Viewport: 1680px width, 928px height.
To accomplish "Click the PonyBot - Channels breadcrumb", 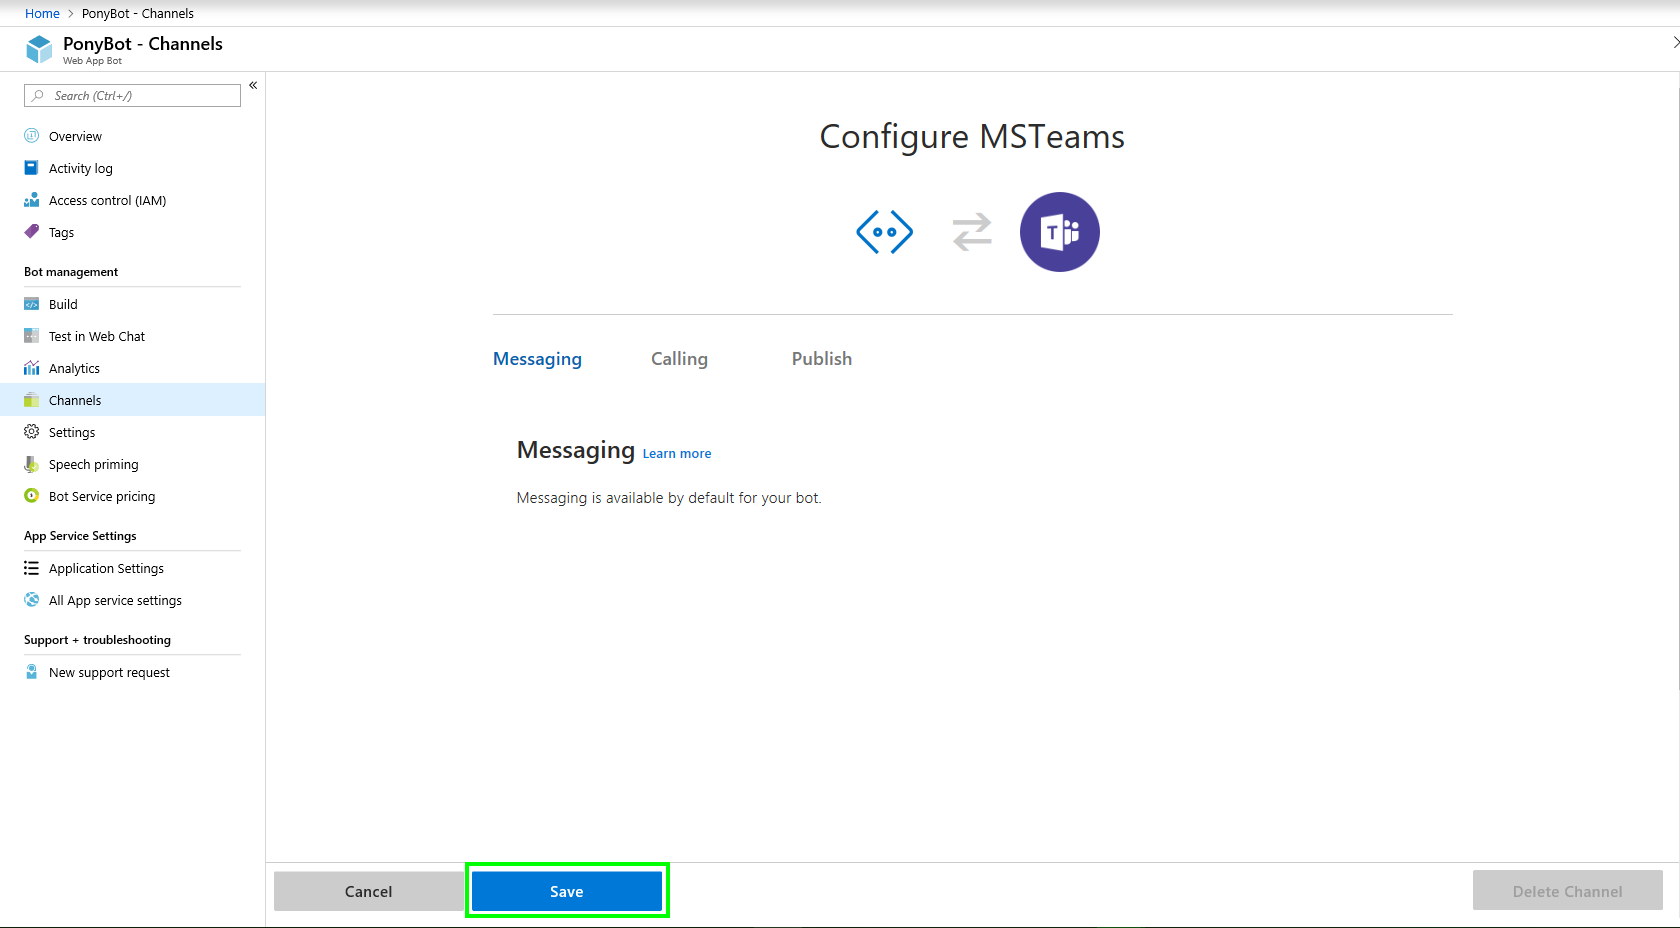I will [138, 13].
